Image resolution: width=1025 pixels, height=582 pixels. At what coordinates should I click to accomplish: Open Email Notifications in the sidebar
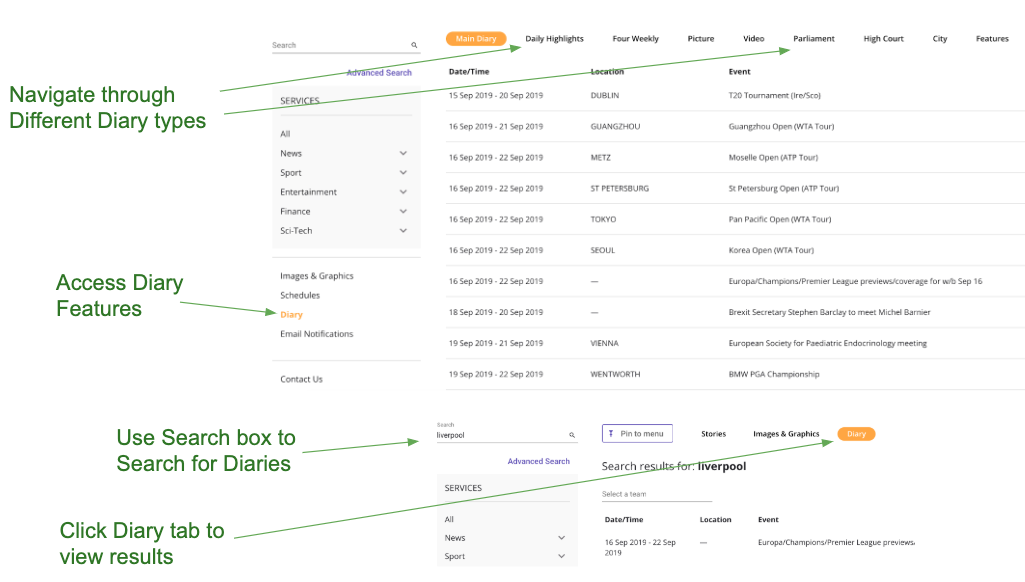click(x=316, y=334)
